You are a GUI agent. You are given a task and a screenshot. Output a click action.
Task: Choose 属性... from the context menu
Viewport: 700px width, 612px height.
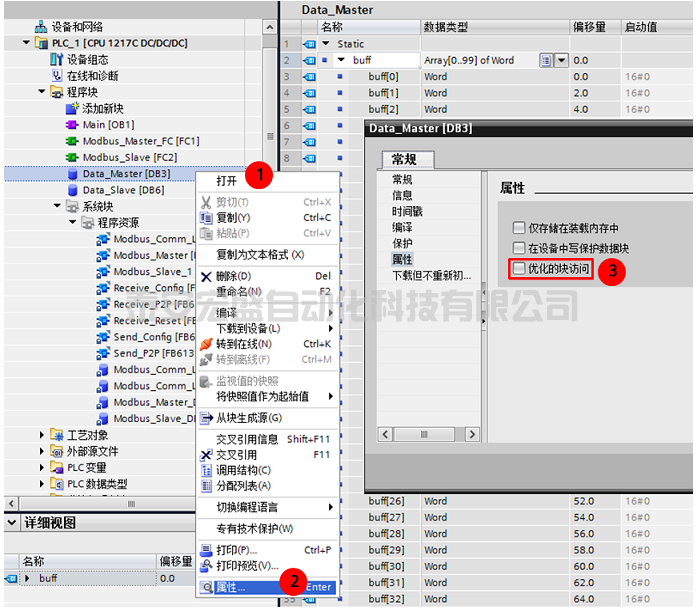(231, 587)
